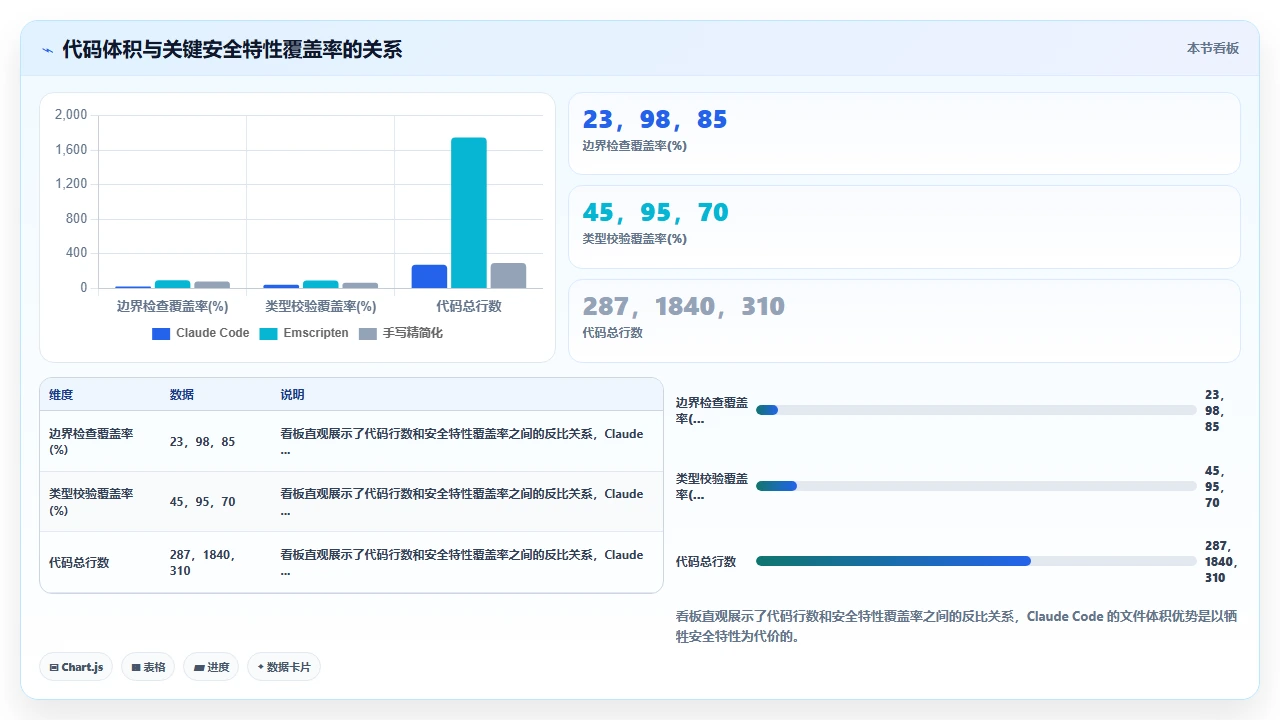1280x720 pixels.
Task: Click the 表格 tag chip
Action: [148, 667]
